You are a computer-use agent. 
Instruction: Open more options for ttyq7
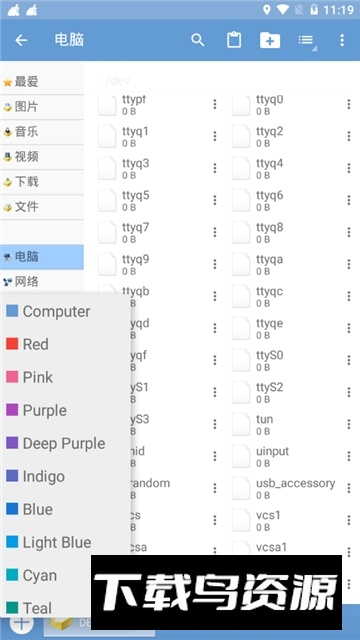pyautogui.click(x=215, y=232)
